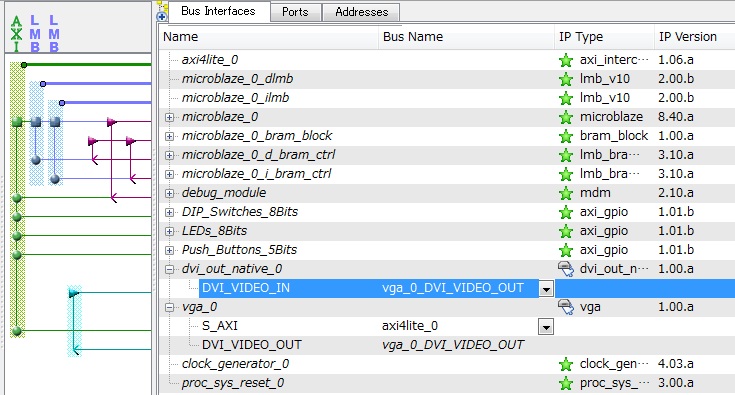Select the DVI_VIDEO_OUT interface row
Viewport: 735px width, 395px height.
pyautogui.click(x=447, y=345)
